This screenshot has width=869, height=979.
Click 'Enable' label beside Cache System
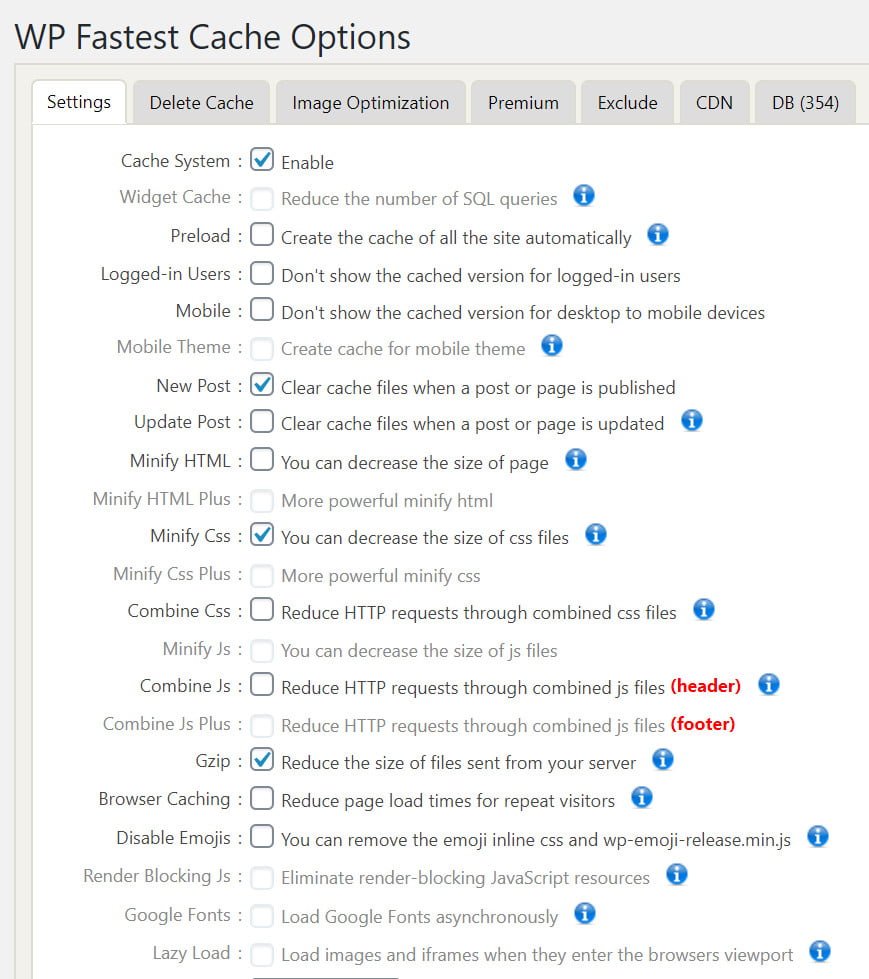pyautogui.click(x=307, y=162)
